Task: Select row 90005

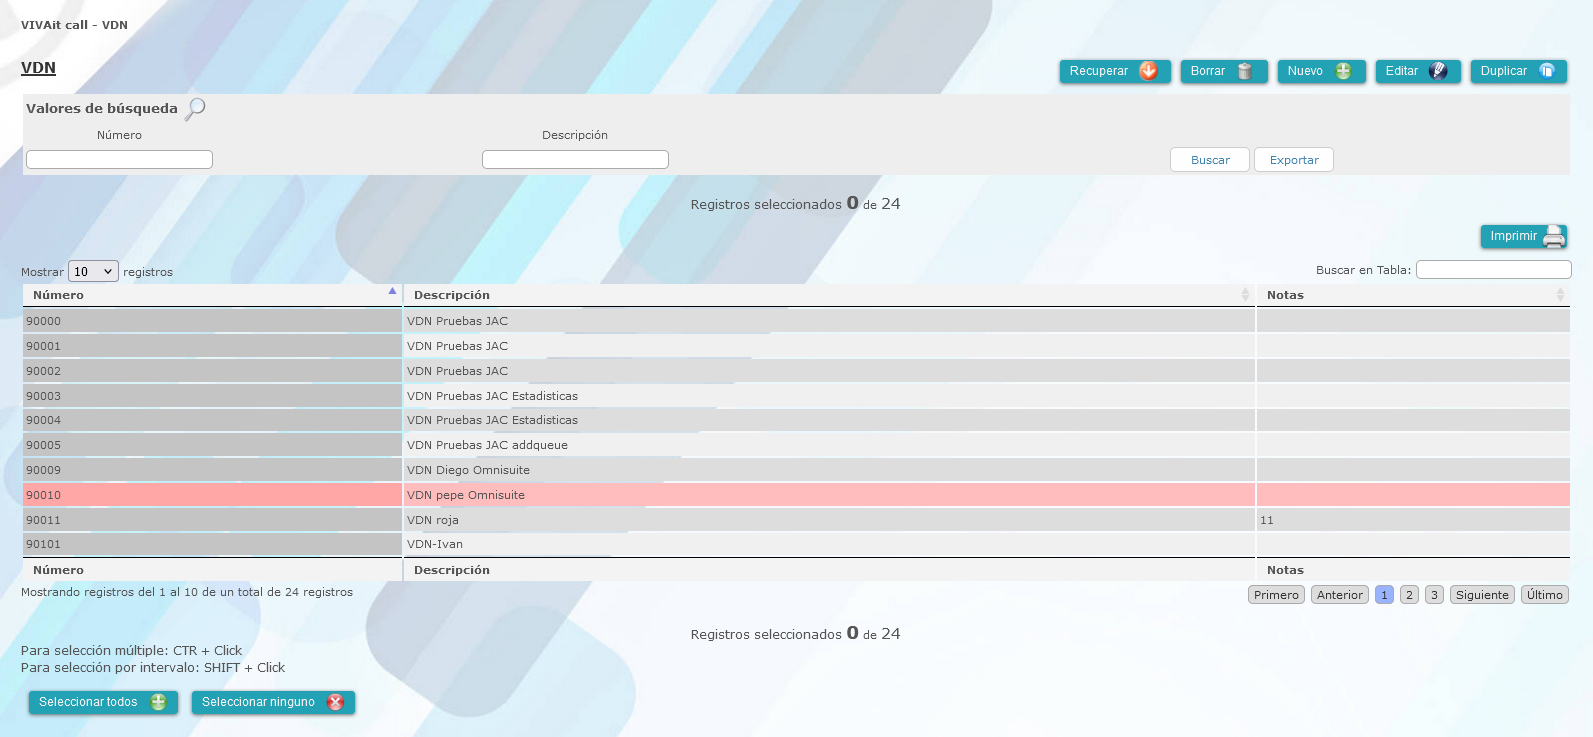Action: coord(796,445)
